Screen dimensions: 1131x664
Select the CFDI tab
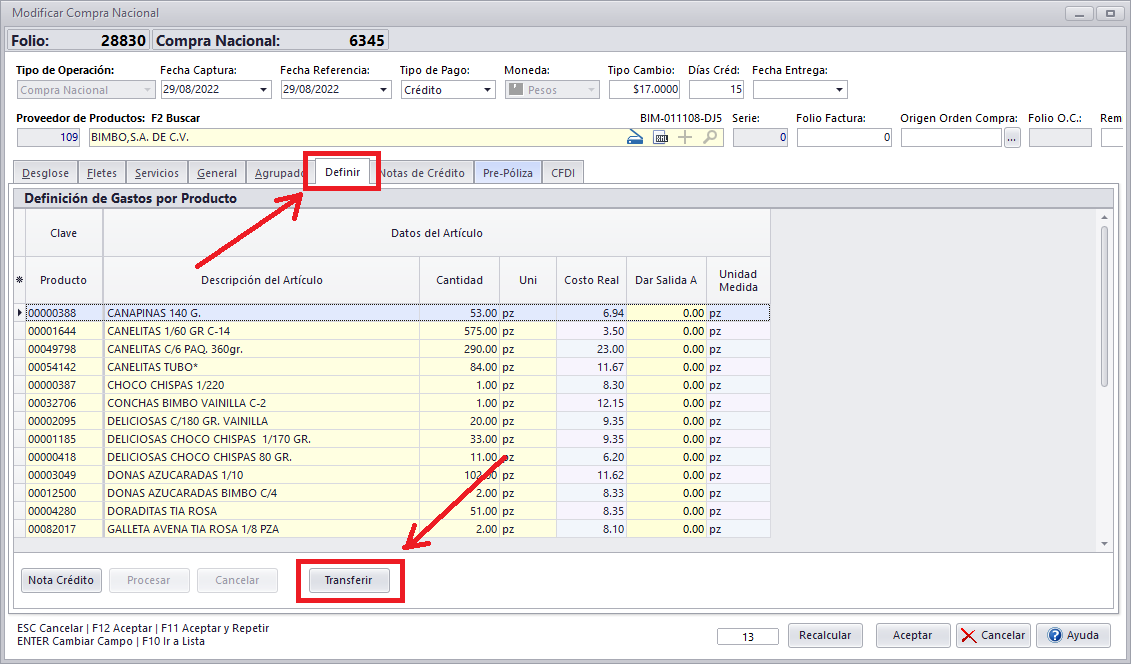[563, 173]
